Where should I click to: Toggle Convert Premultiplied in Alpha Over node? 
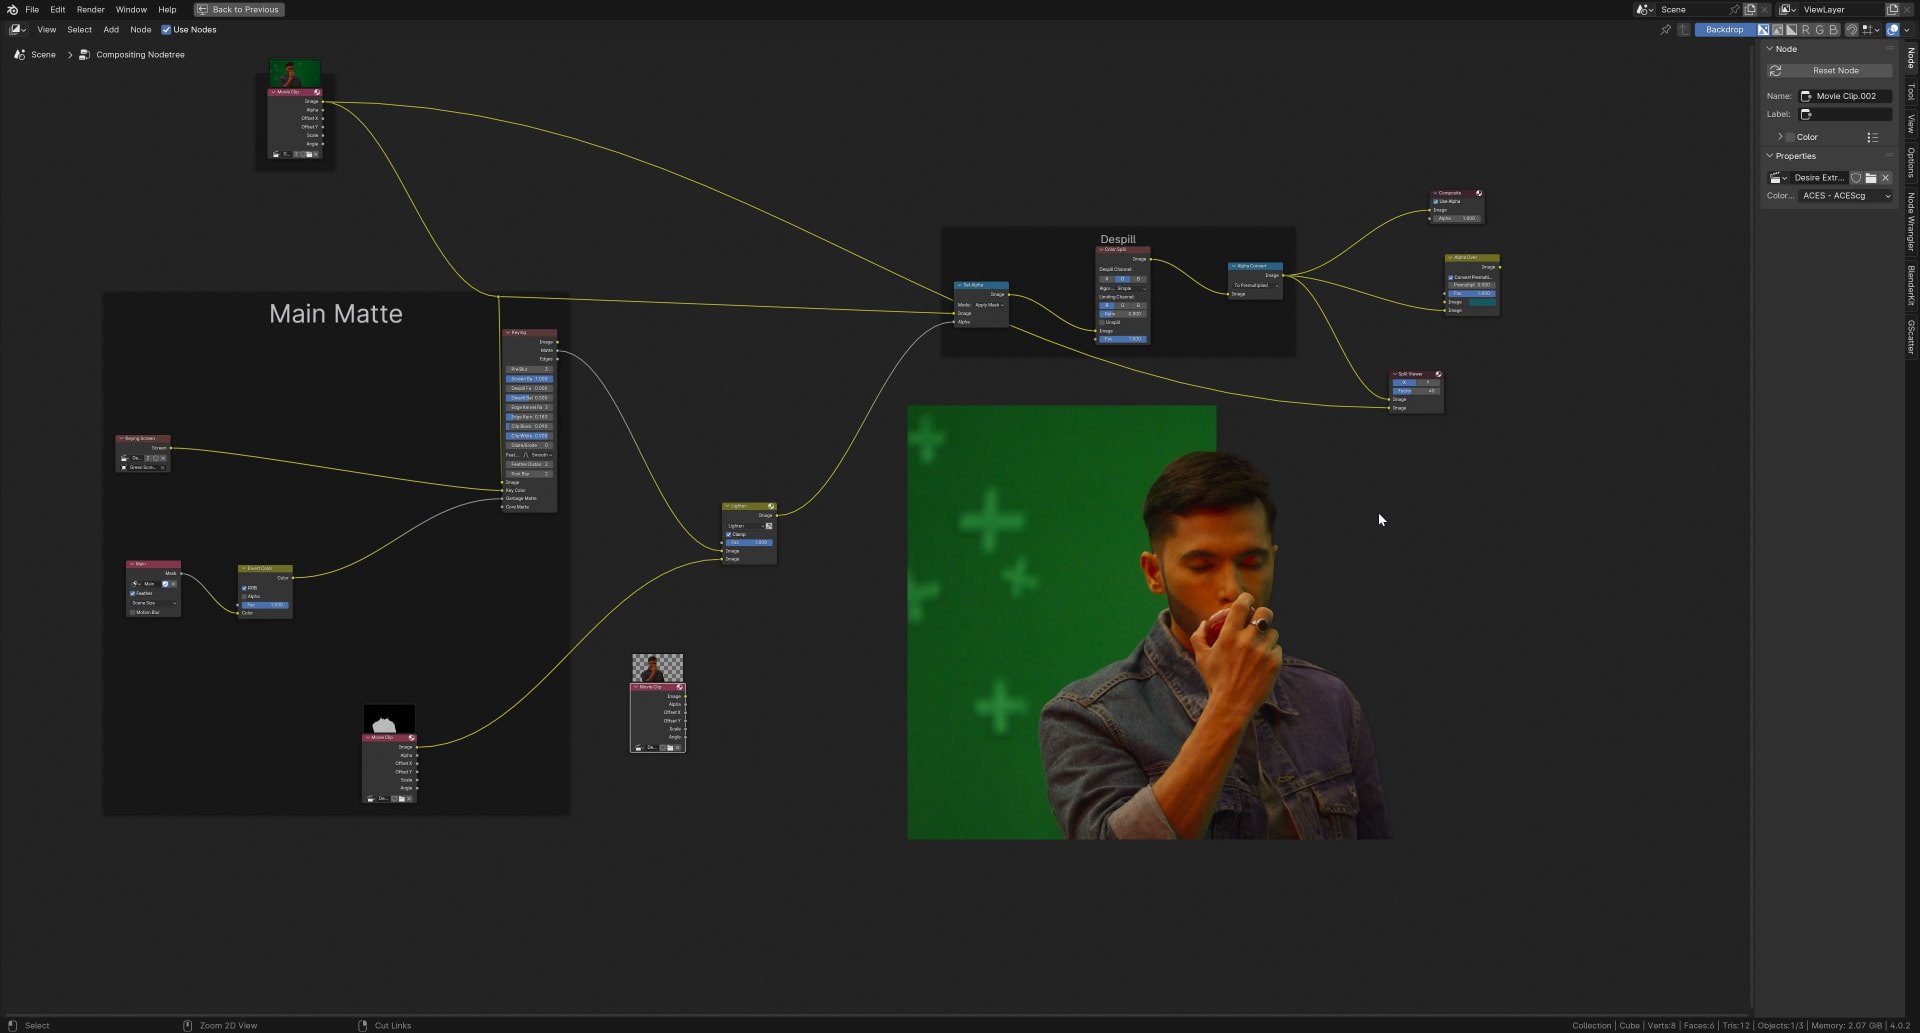click(x=1451, y=277)
